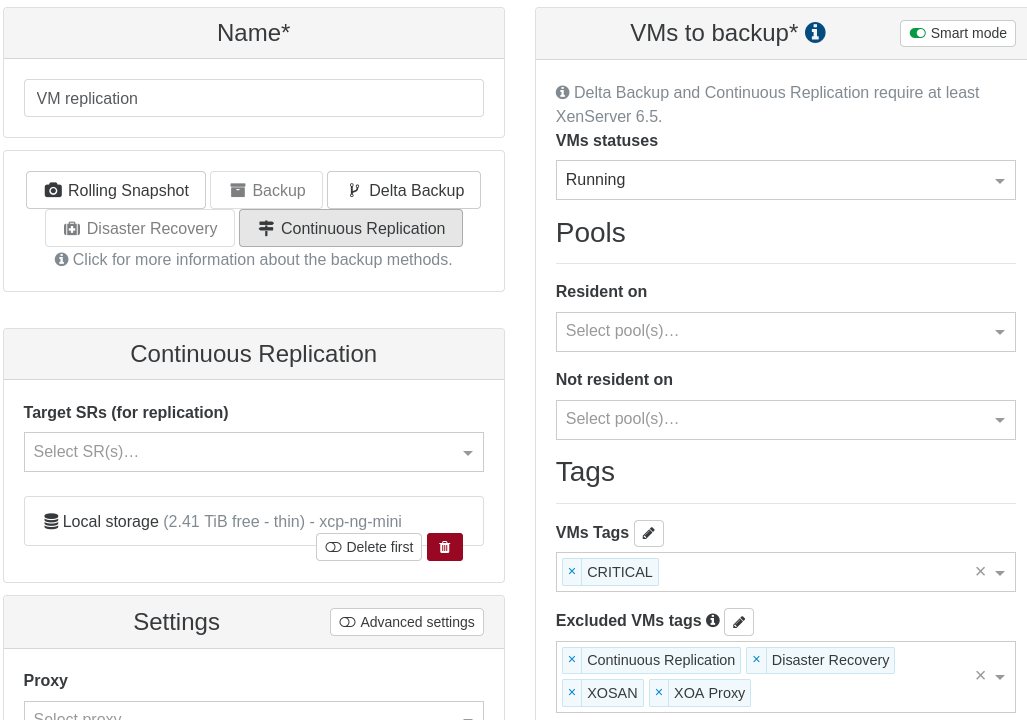Show Advanced settings in the Settings panel
Image resolution: width=1027 pixels, height=720 pixels.
pyautogui.click(x=406, y=621)
